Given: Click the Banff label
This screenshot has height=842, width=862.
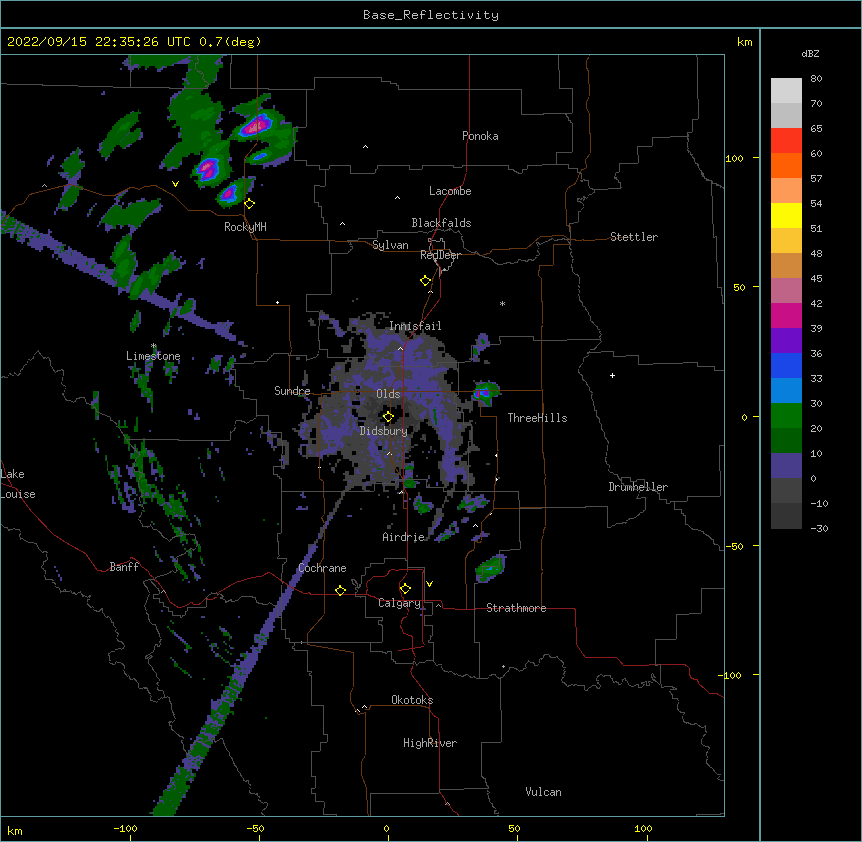Looking at the screenshot, I should point(124,567).
